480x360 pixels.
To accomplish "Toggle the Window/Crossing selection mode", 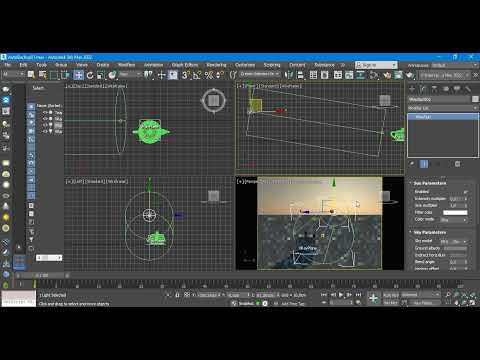I will (65, 75).
